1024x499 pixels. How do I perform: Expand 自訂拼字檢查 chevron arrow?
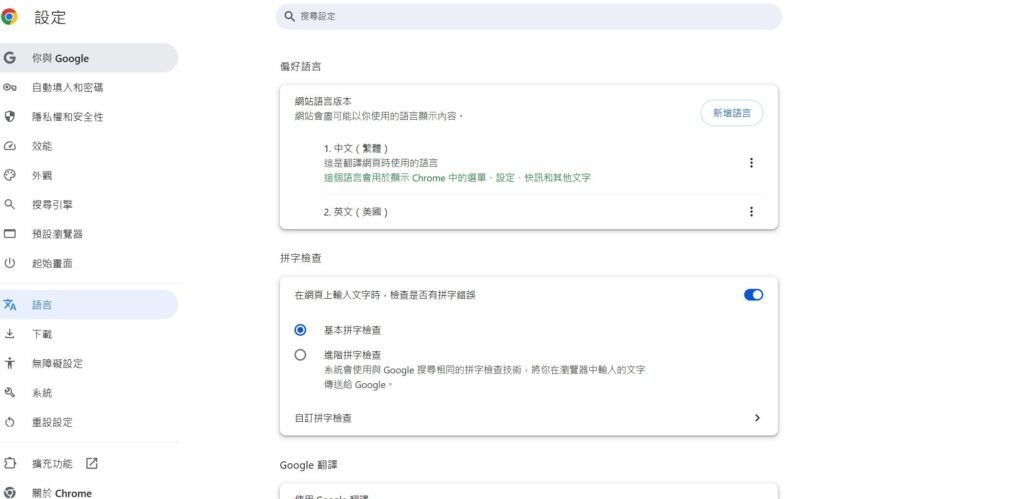coord(757,418)
